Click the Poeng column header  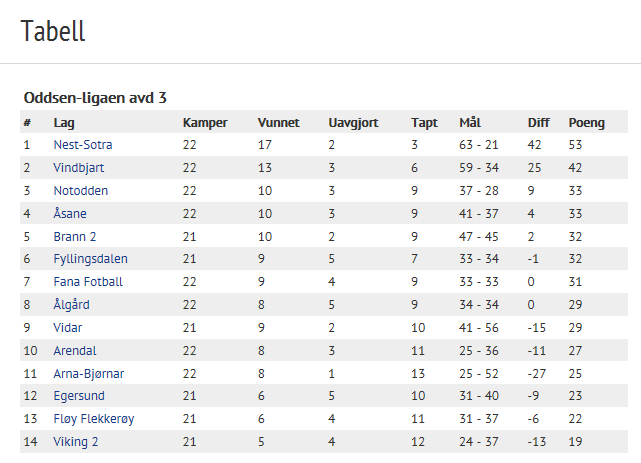[x=586, y=123]
